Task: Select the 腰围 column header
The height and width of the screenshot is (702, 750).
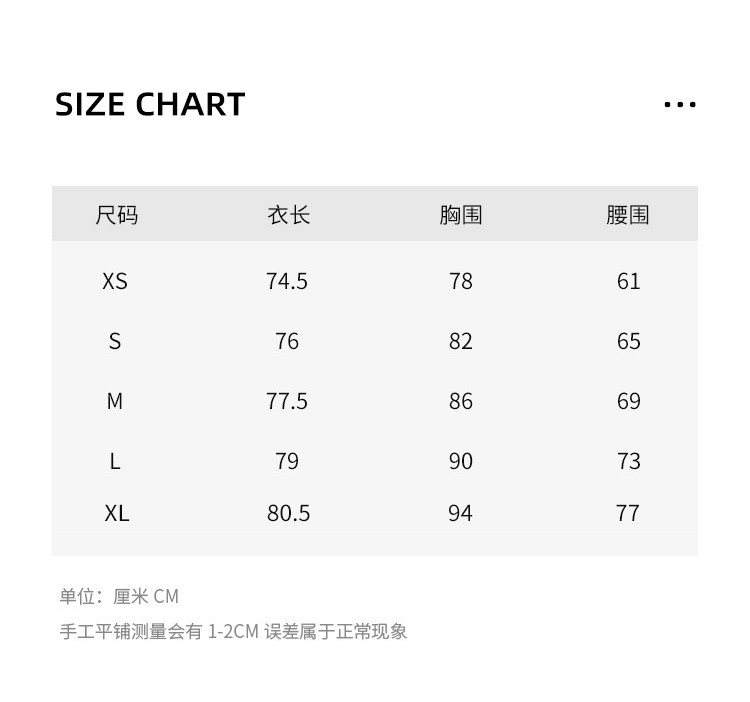Action: [x=628, y=214]
